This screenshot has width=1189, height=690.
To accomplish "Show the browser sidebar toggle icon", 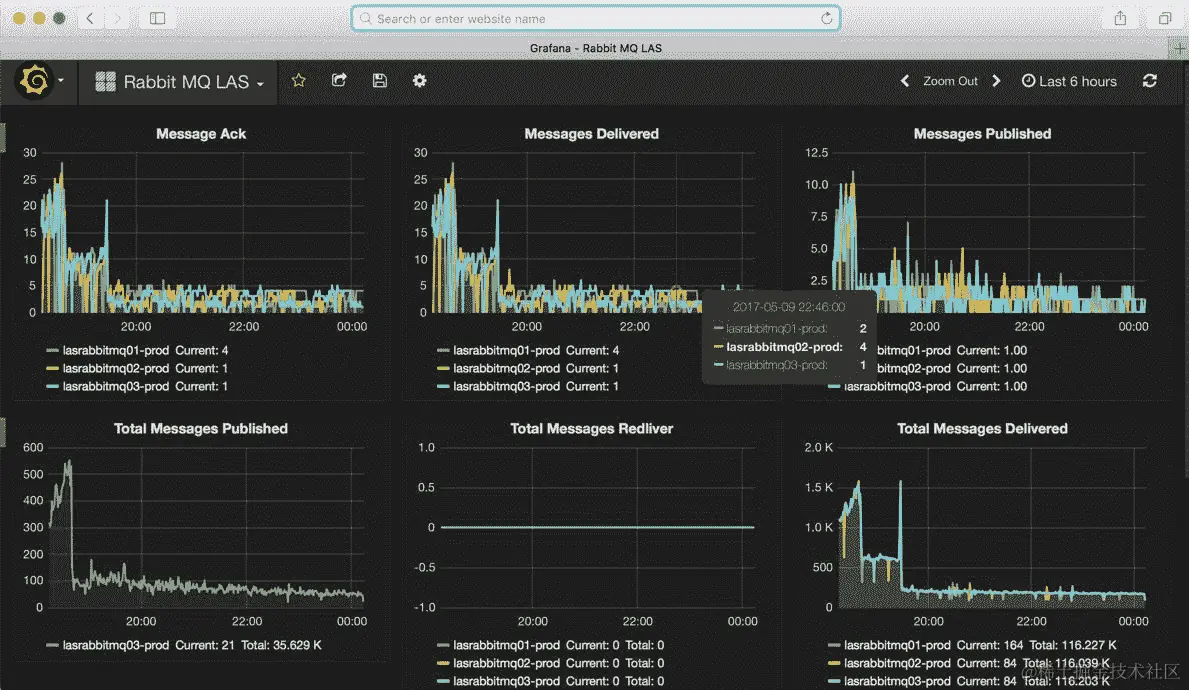I will click(x=157, y=18).
